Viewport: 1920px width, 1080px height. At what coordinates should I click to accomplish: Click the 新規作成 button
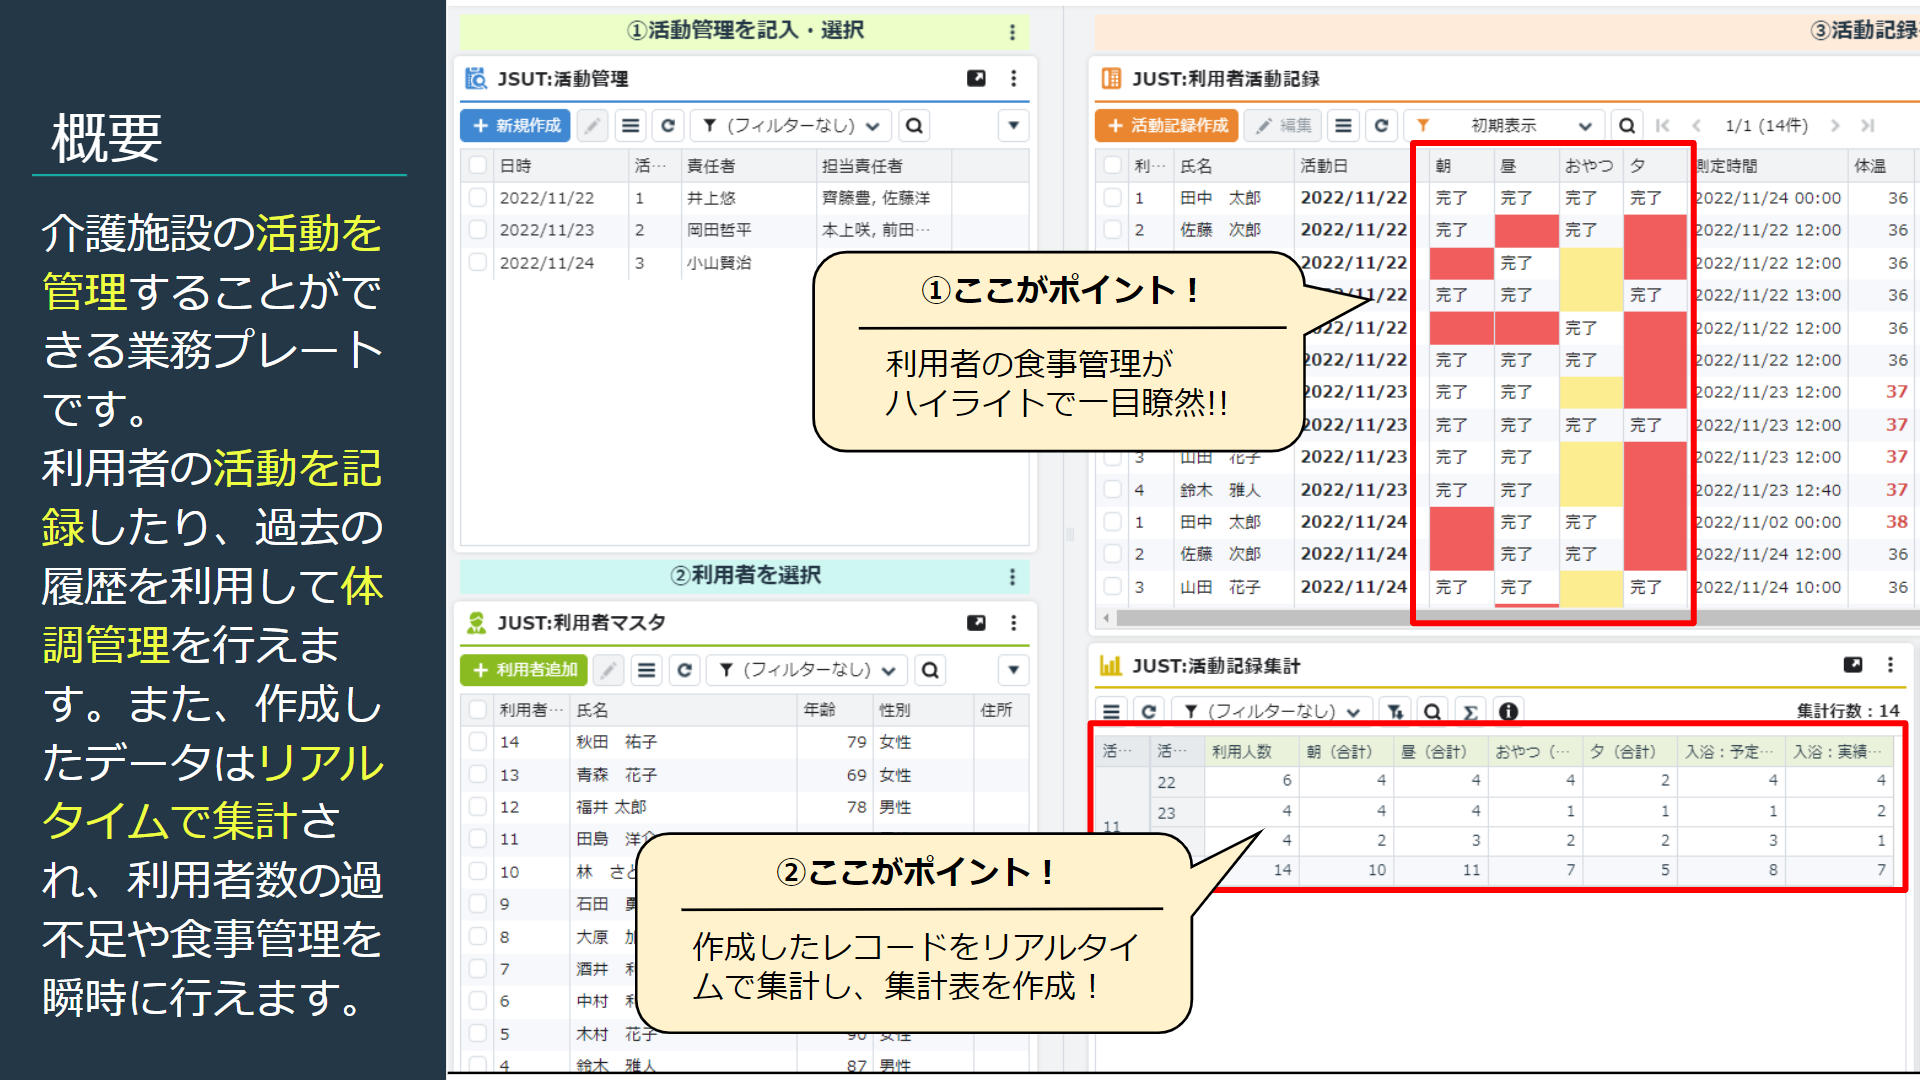click(514, 125)
